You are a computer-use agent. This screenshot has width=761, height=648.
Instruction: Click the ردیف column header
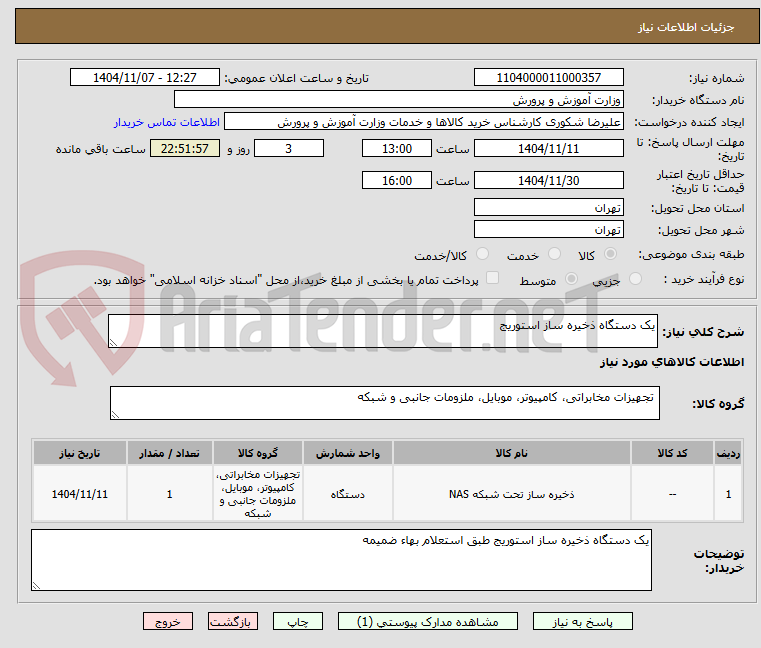728,453
